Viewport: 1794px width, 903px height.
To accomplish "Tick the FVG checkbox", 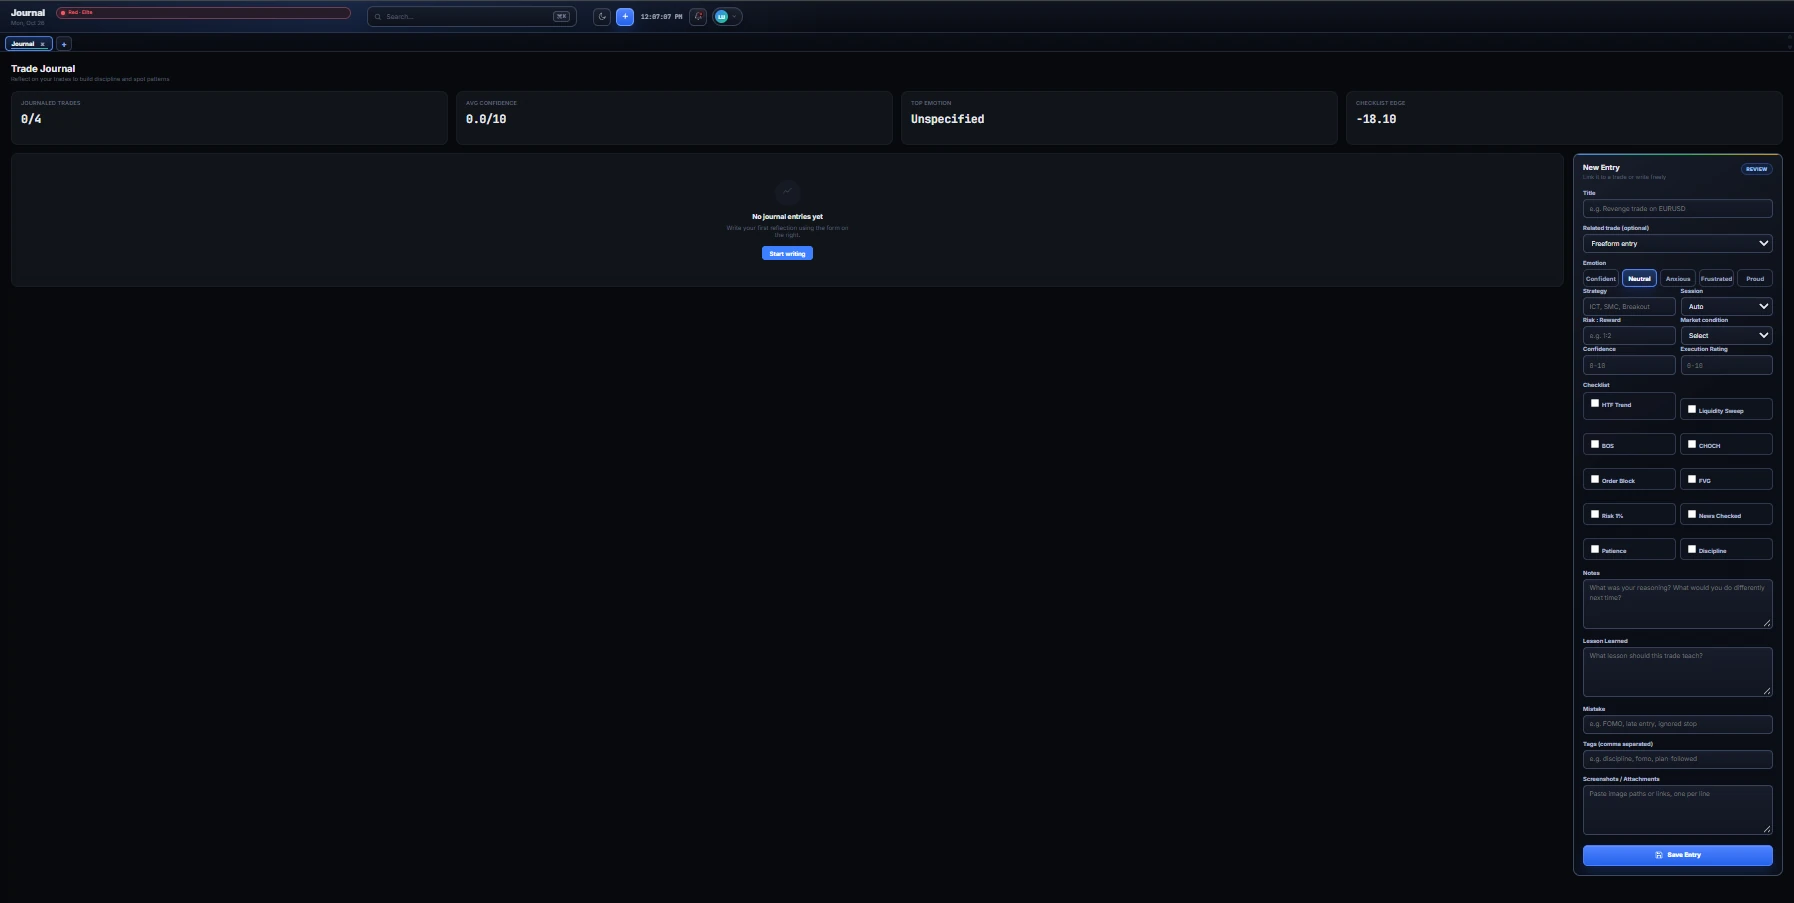I will [x=1692, y=479].
